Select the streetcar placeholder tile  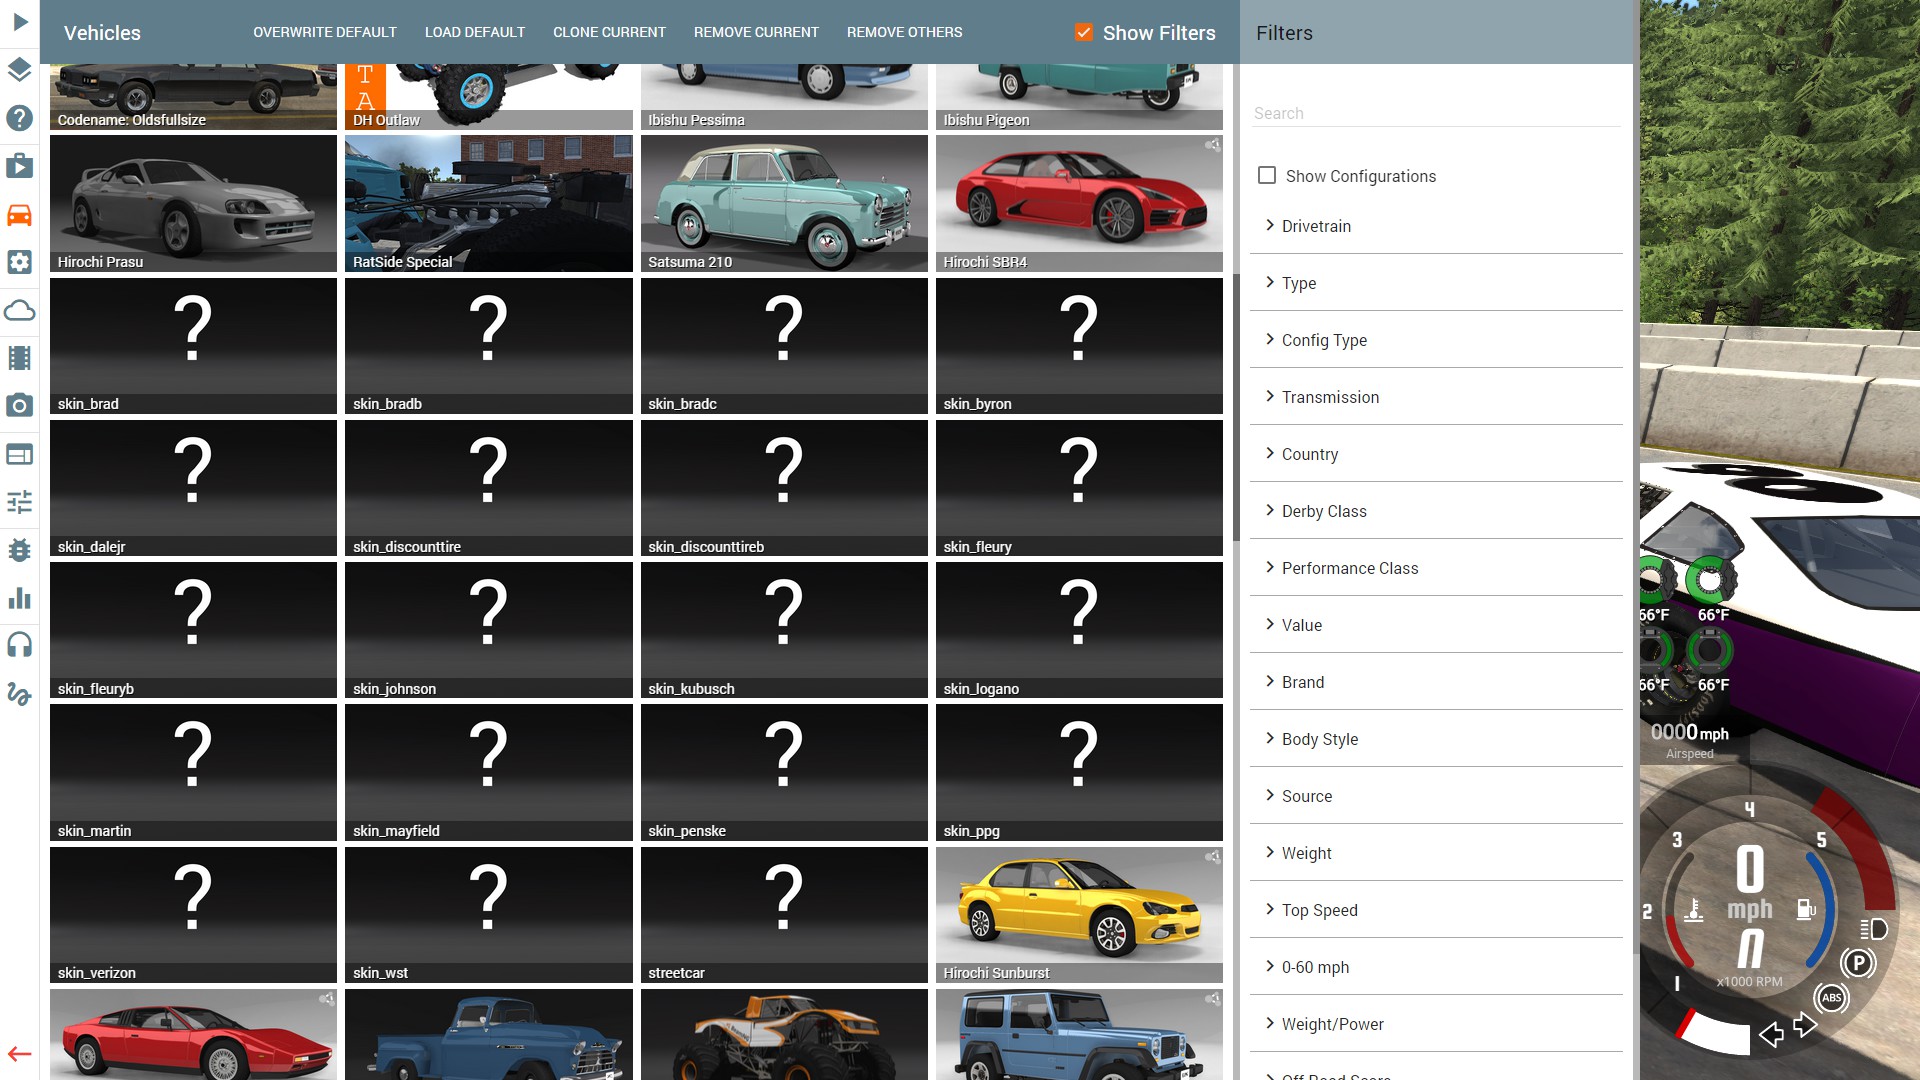pos(784,914)
